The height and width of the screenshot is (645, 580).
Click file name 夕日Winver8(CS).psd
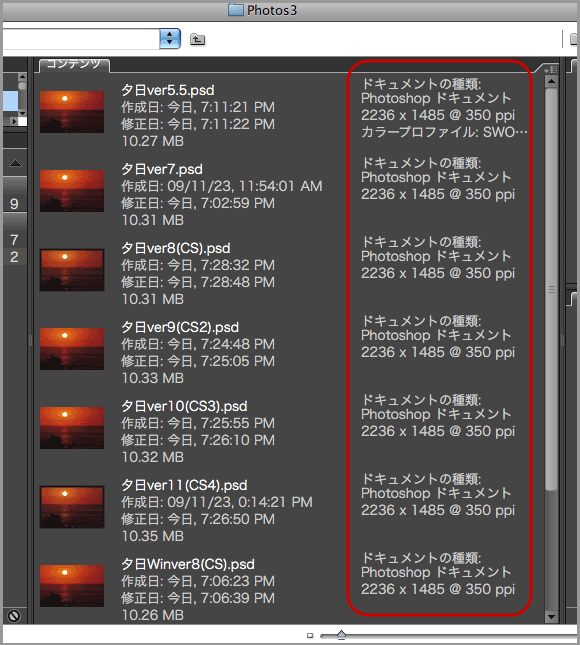(x=188, y=564)
